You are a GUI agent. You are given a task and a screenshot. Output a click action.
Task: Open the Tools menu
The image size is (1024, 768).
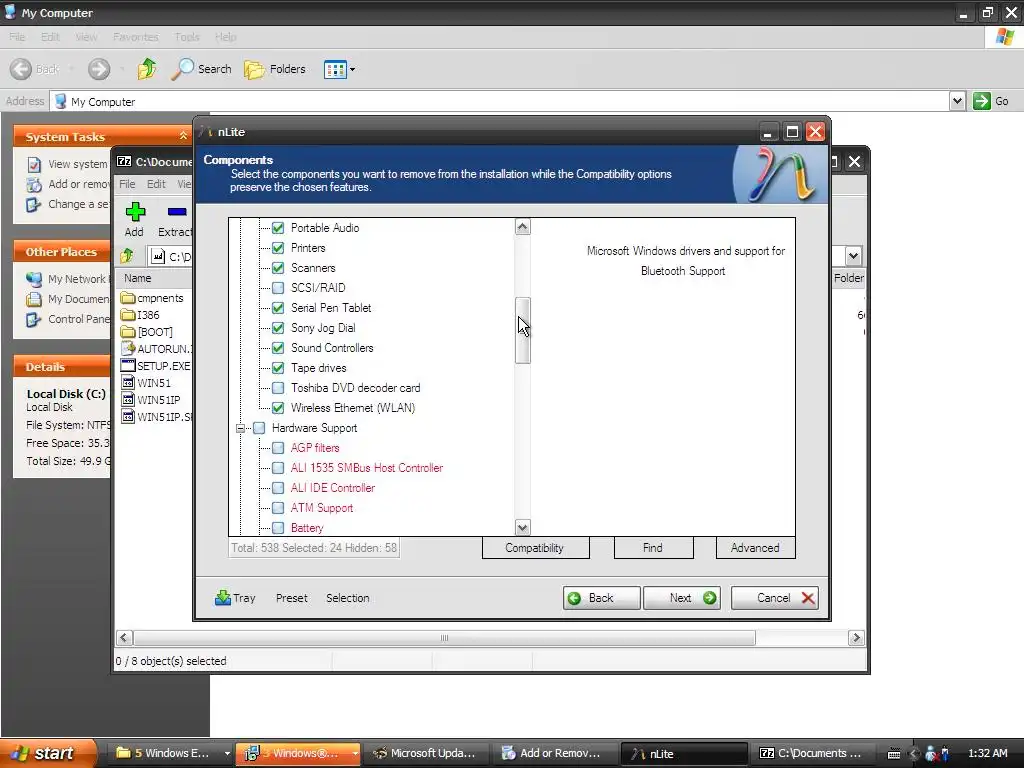click(x=187, y=37)
